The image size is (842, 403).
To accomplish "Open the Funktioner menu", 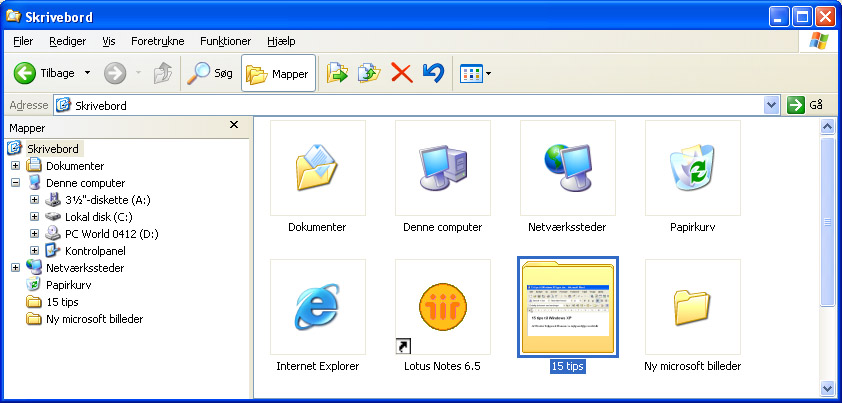I will click(x=225, y=41).
